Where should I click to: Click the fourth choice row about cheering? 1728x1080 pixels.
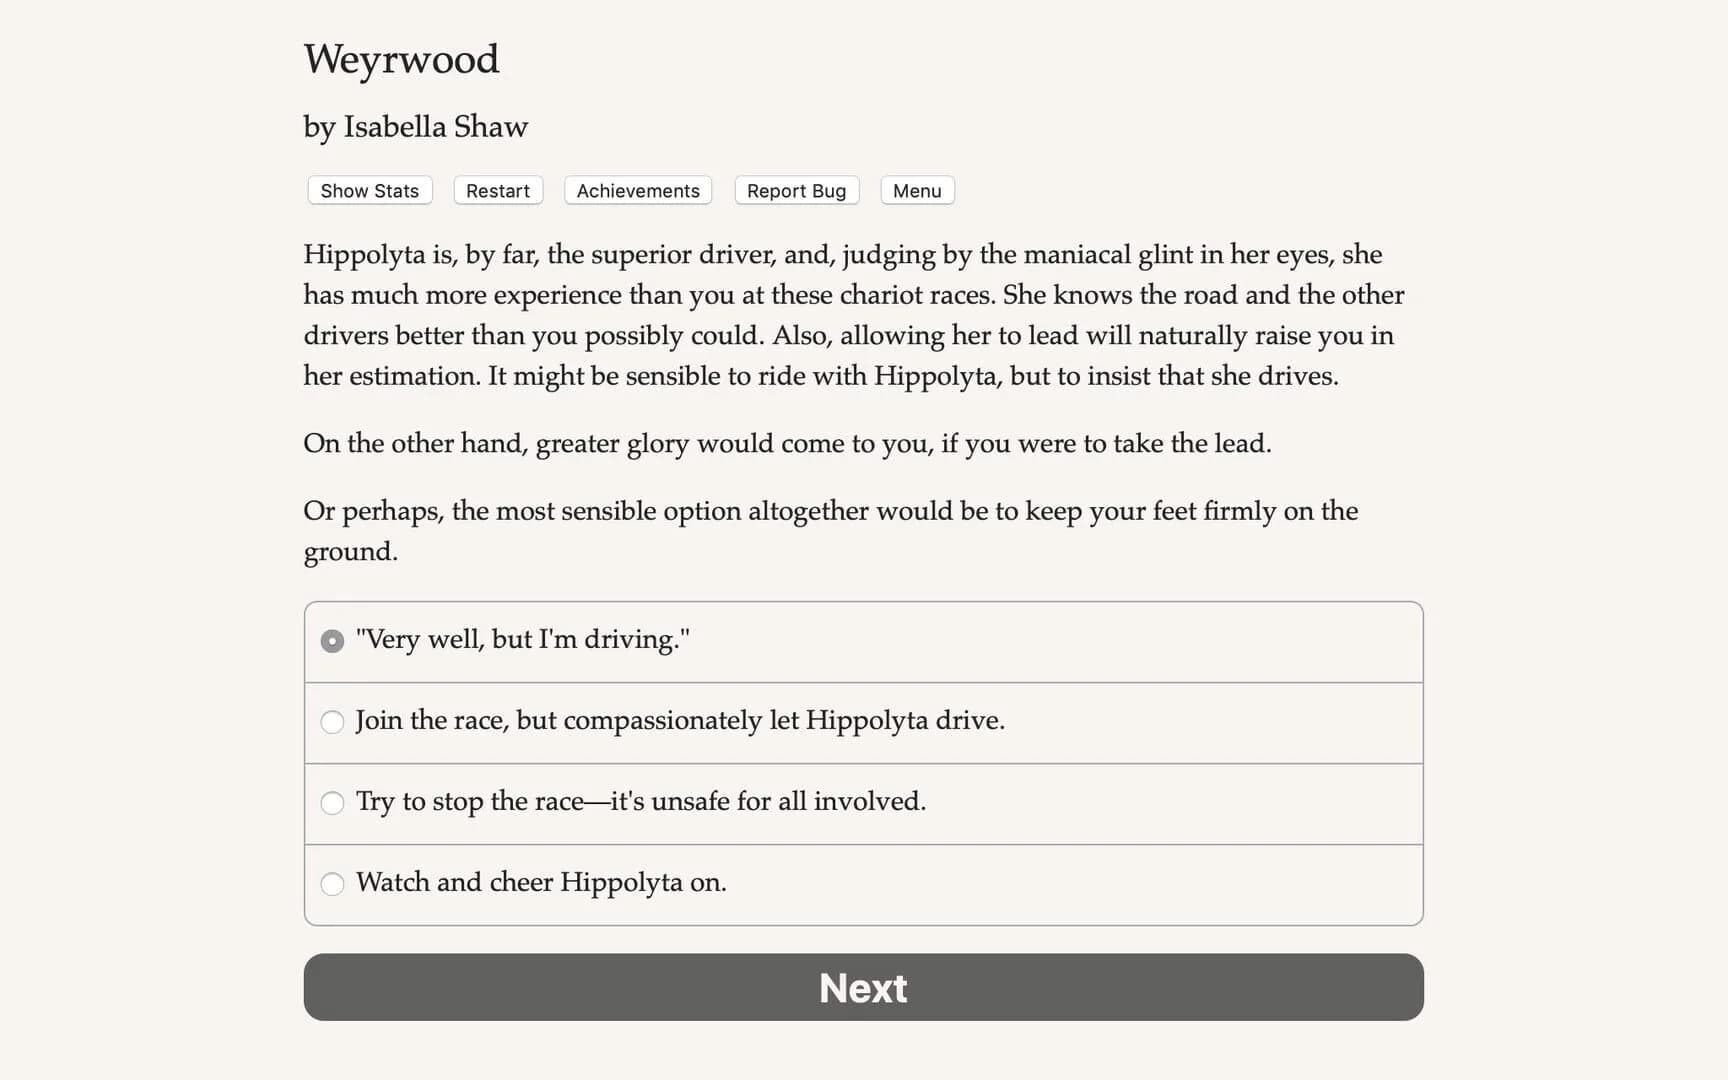click(862, 884)
